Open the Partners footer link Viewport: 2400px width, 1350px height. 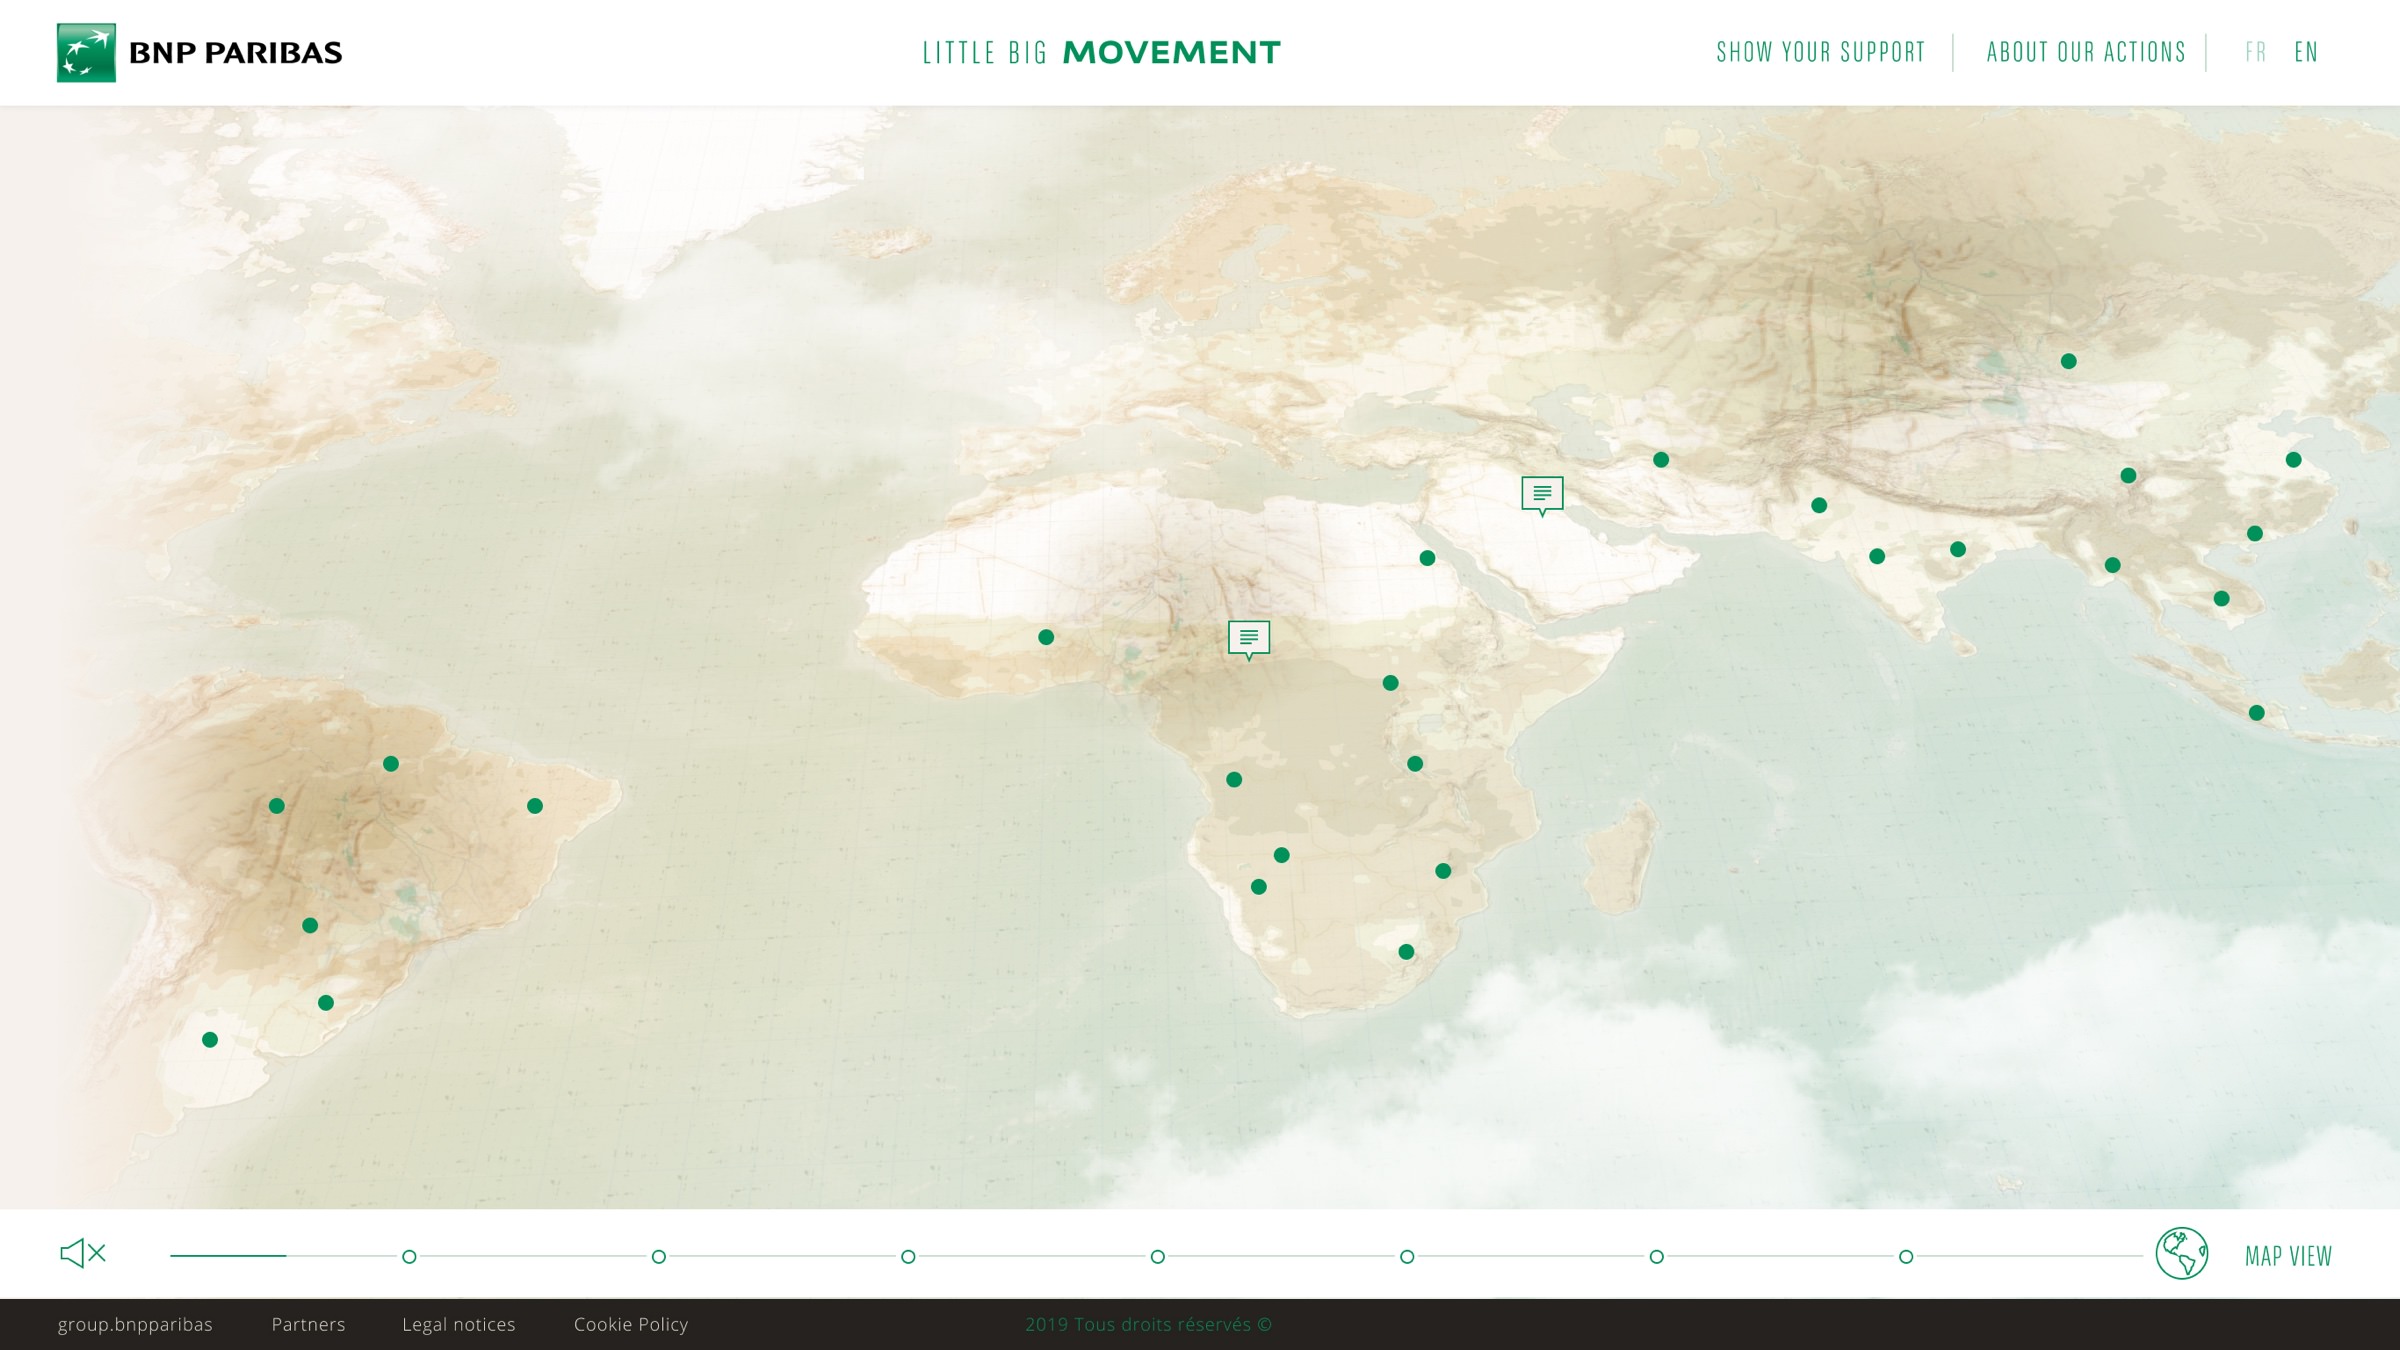308,1324
